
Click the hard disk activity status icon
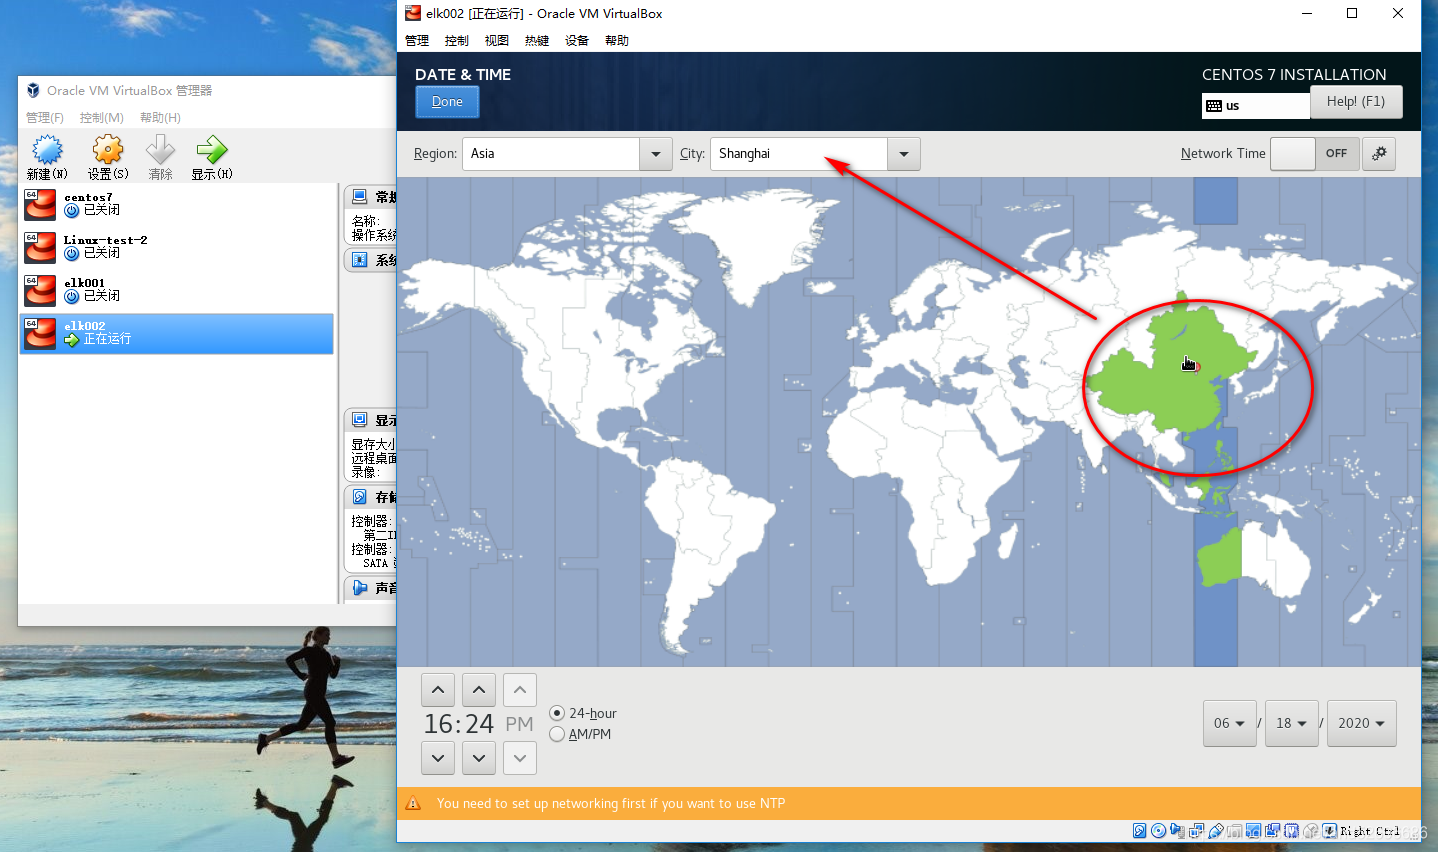[1140, 830]
